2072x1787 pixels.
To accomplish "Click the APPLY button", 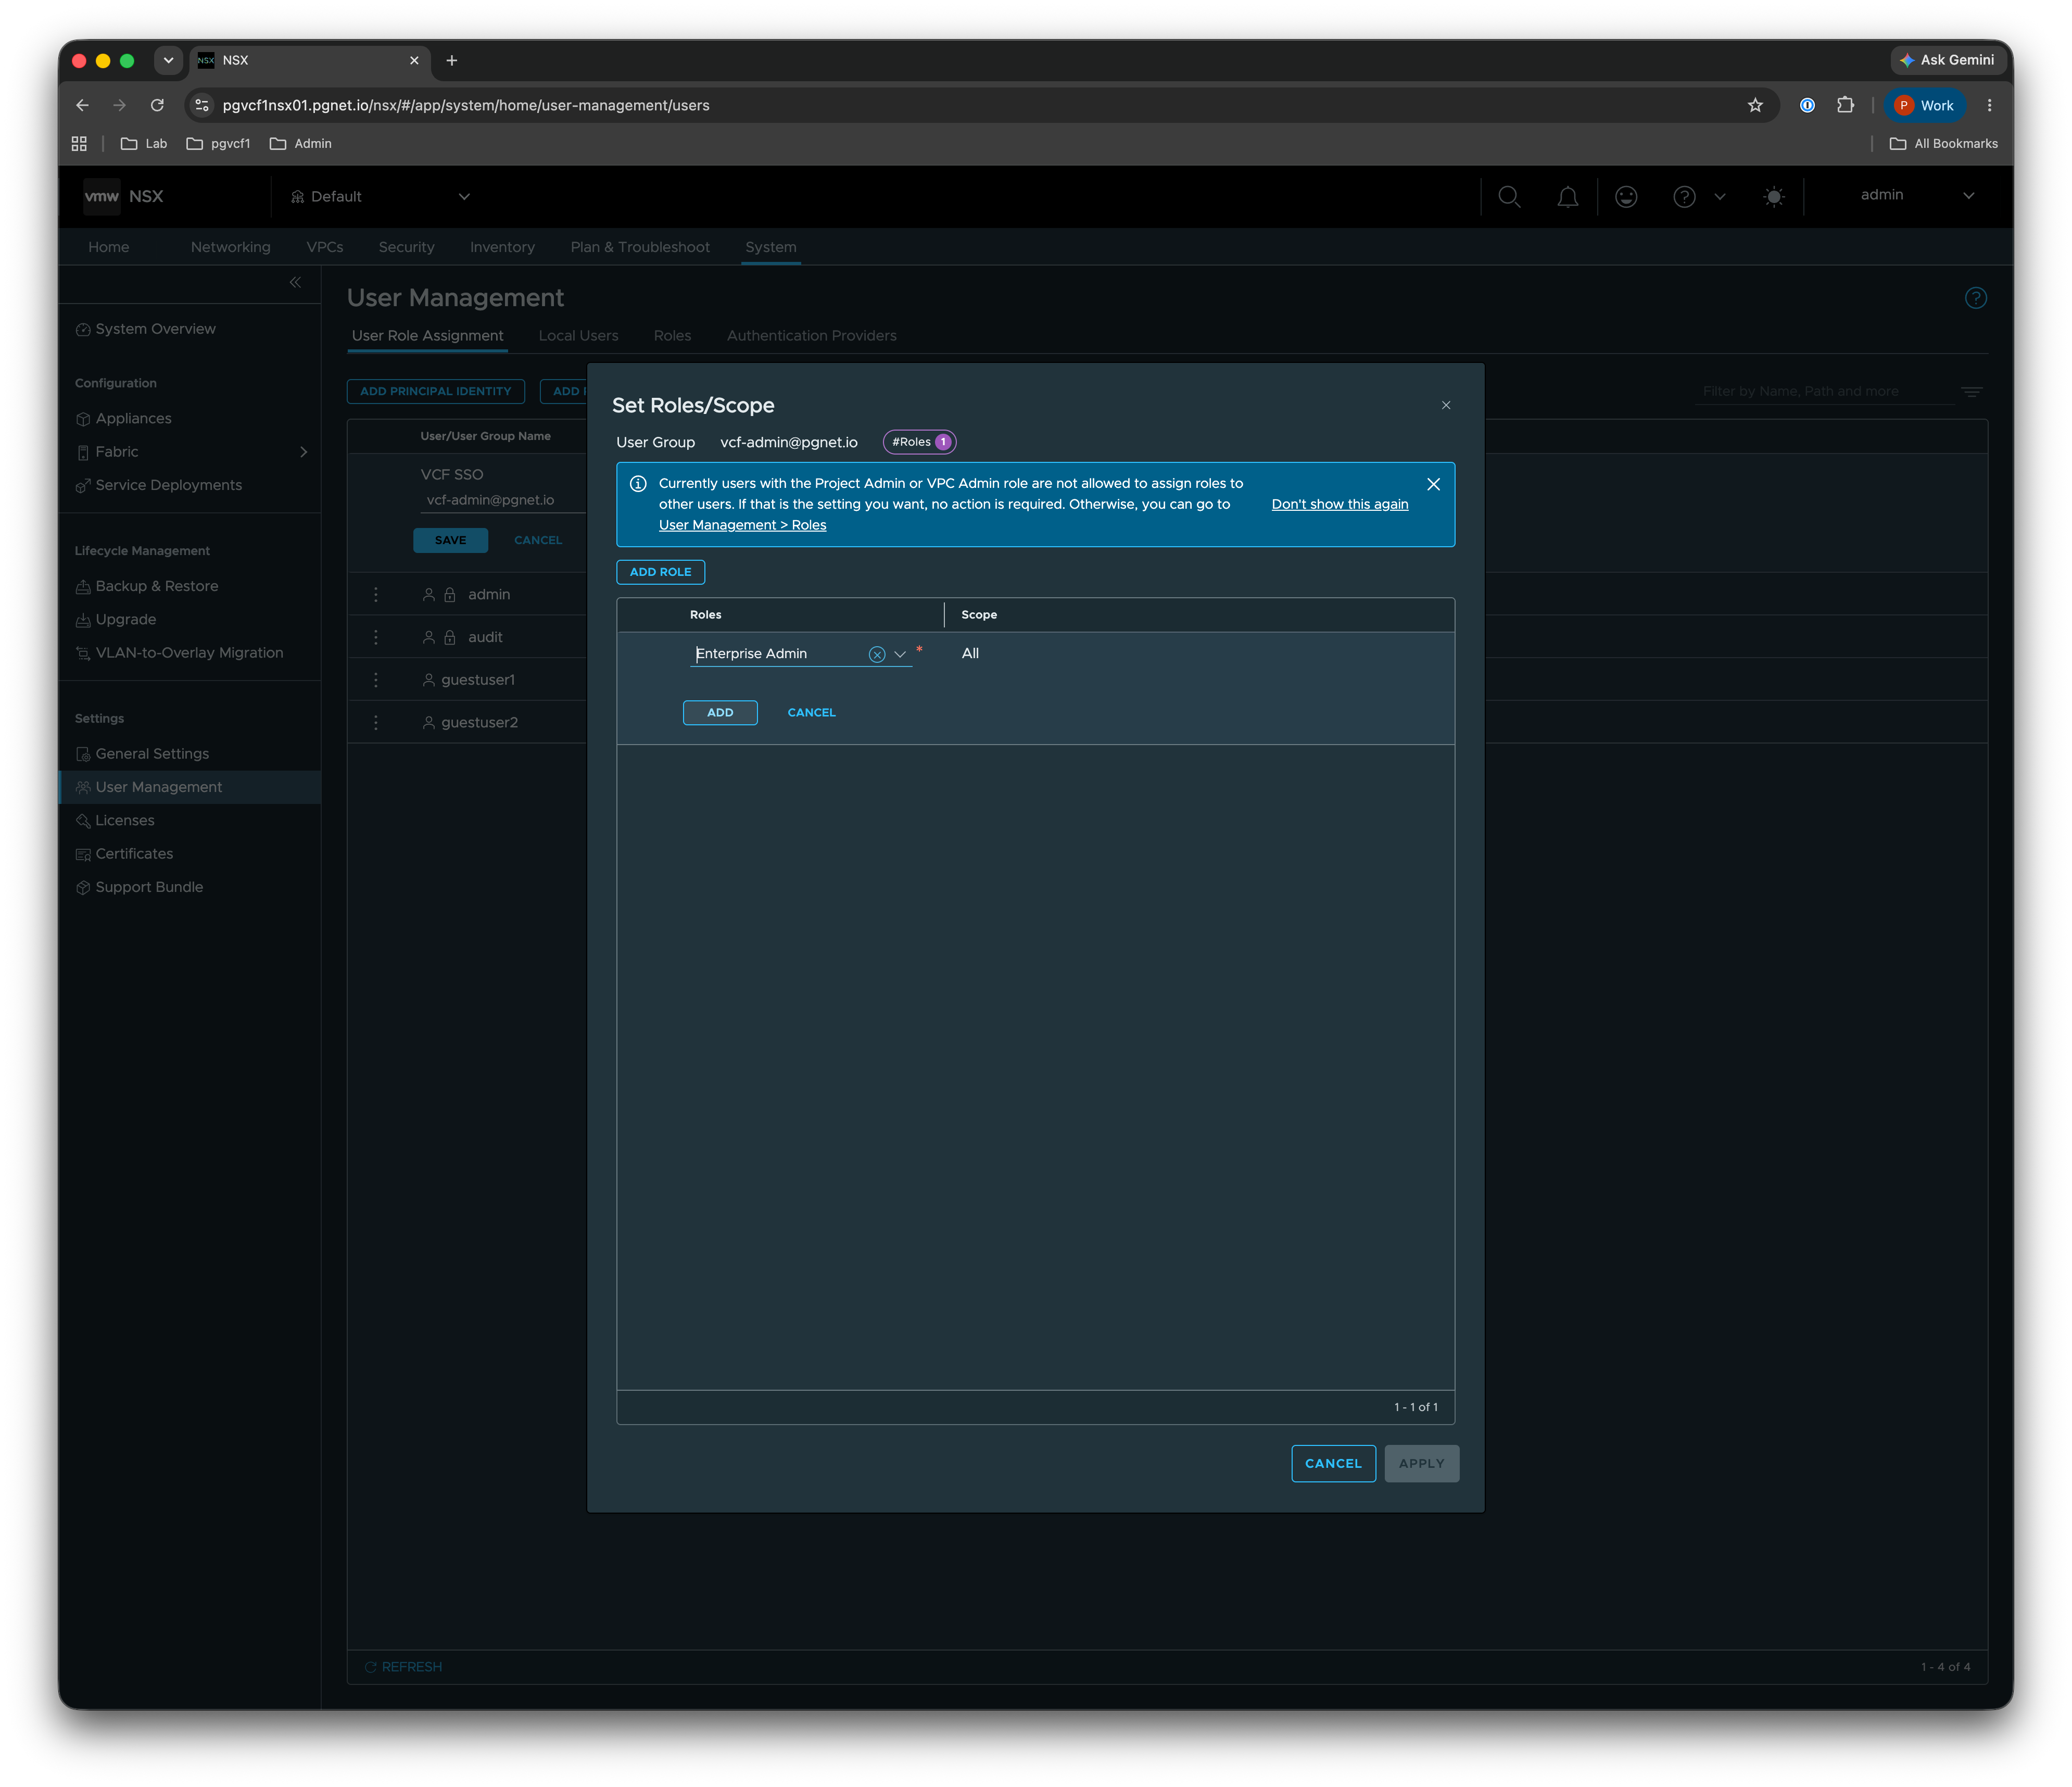I will pos(1421,1463).
